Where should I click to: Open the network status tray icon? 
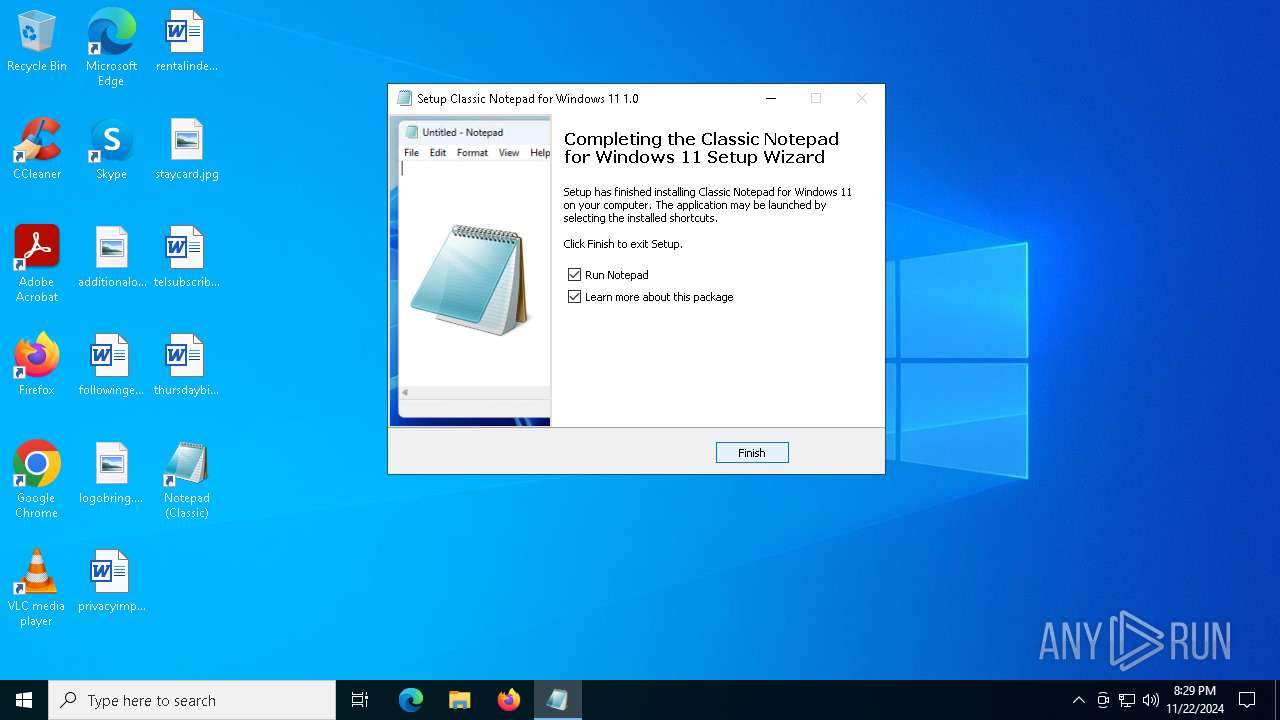(1127, 700)
